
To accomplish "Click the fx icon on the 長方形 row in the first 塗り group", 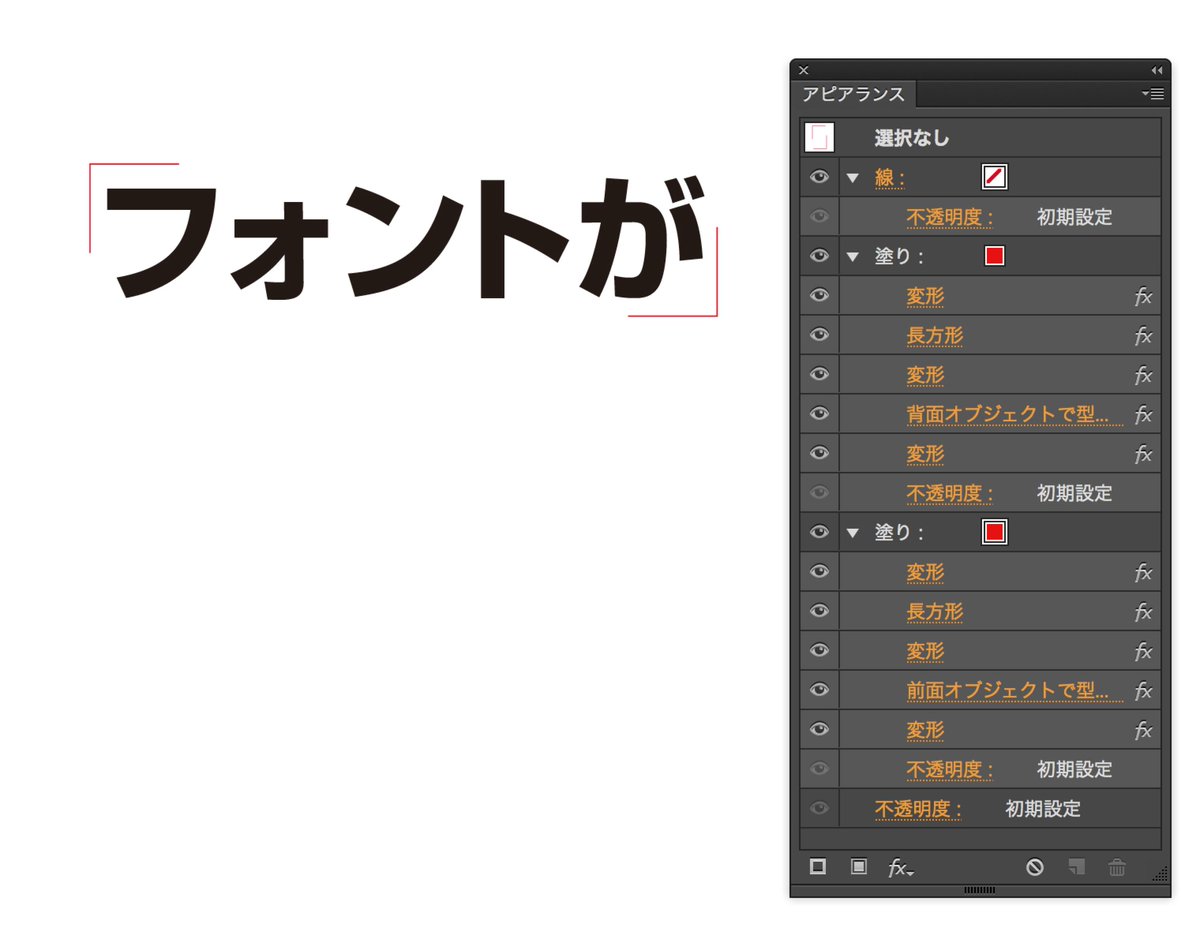I will pyautogui.click(x=1143, y=336).
